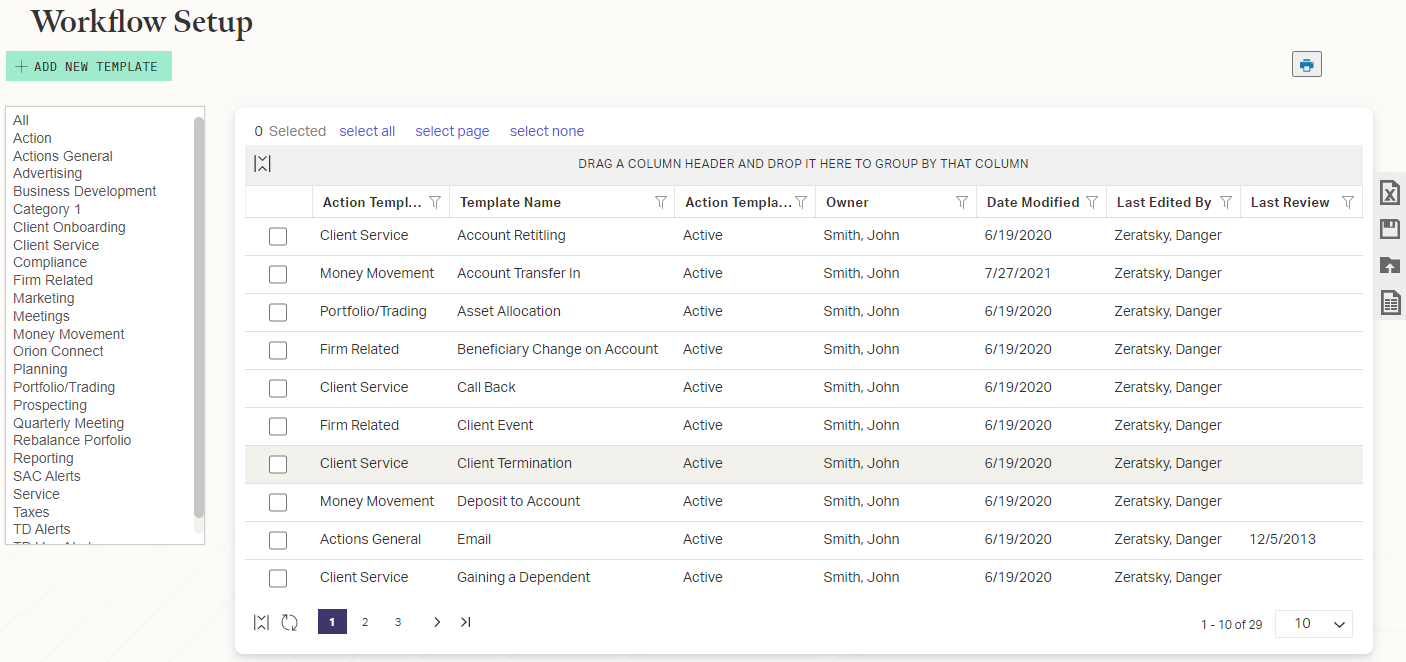This screenshot has height=662, width=1406.
Task: Refresh the grid with the reload icon
Action: click(289, 622)
